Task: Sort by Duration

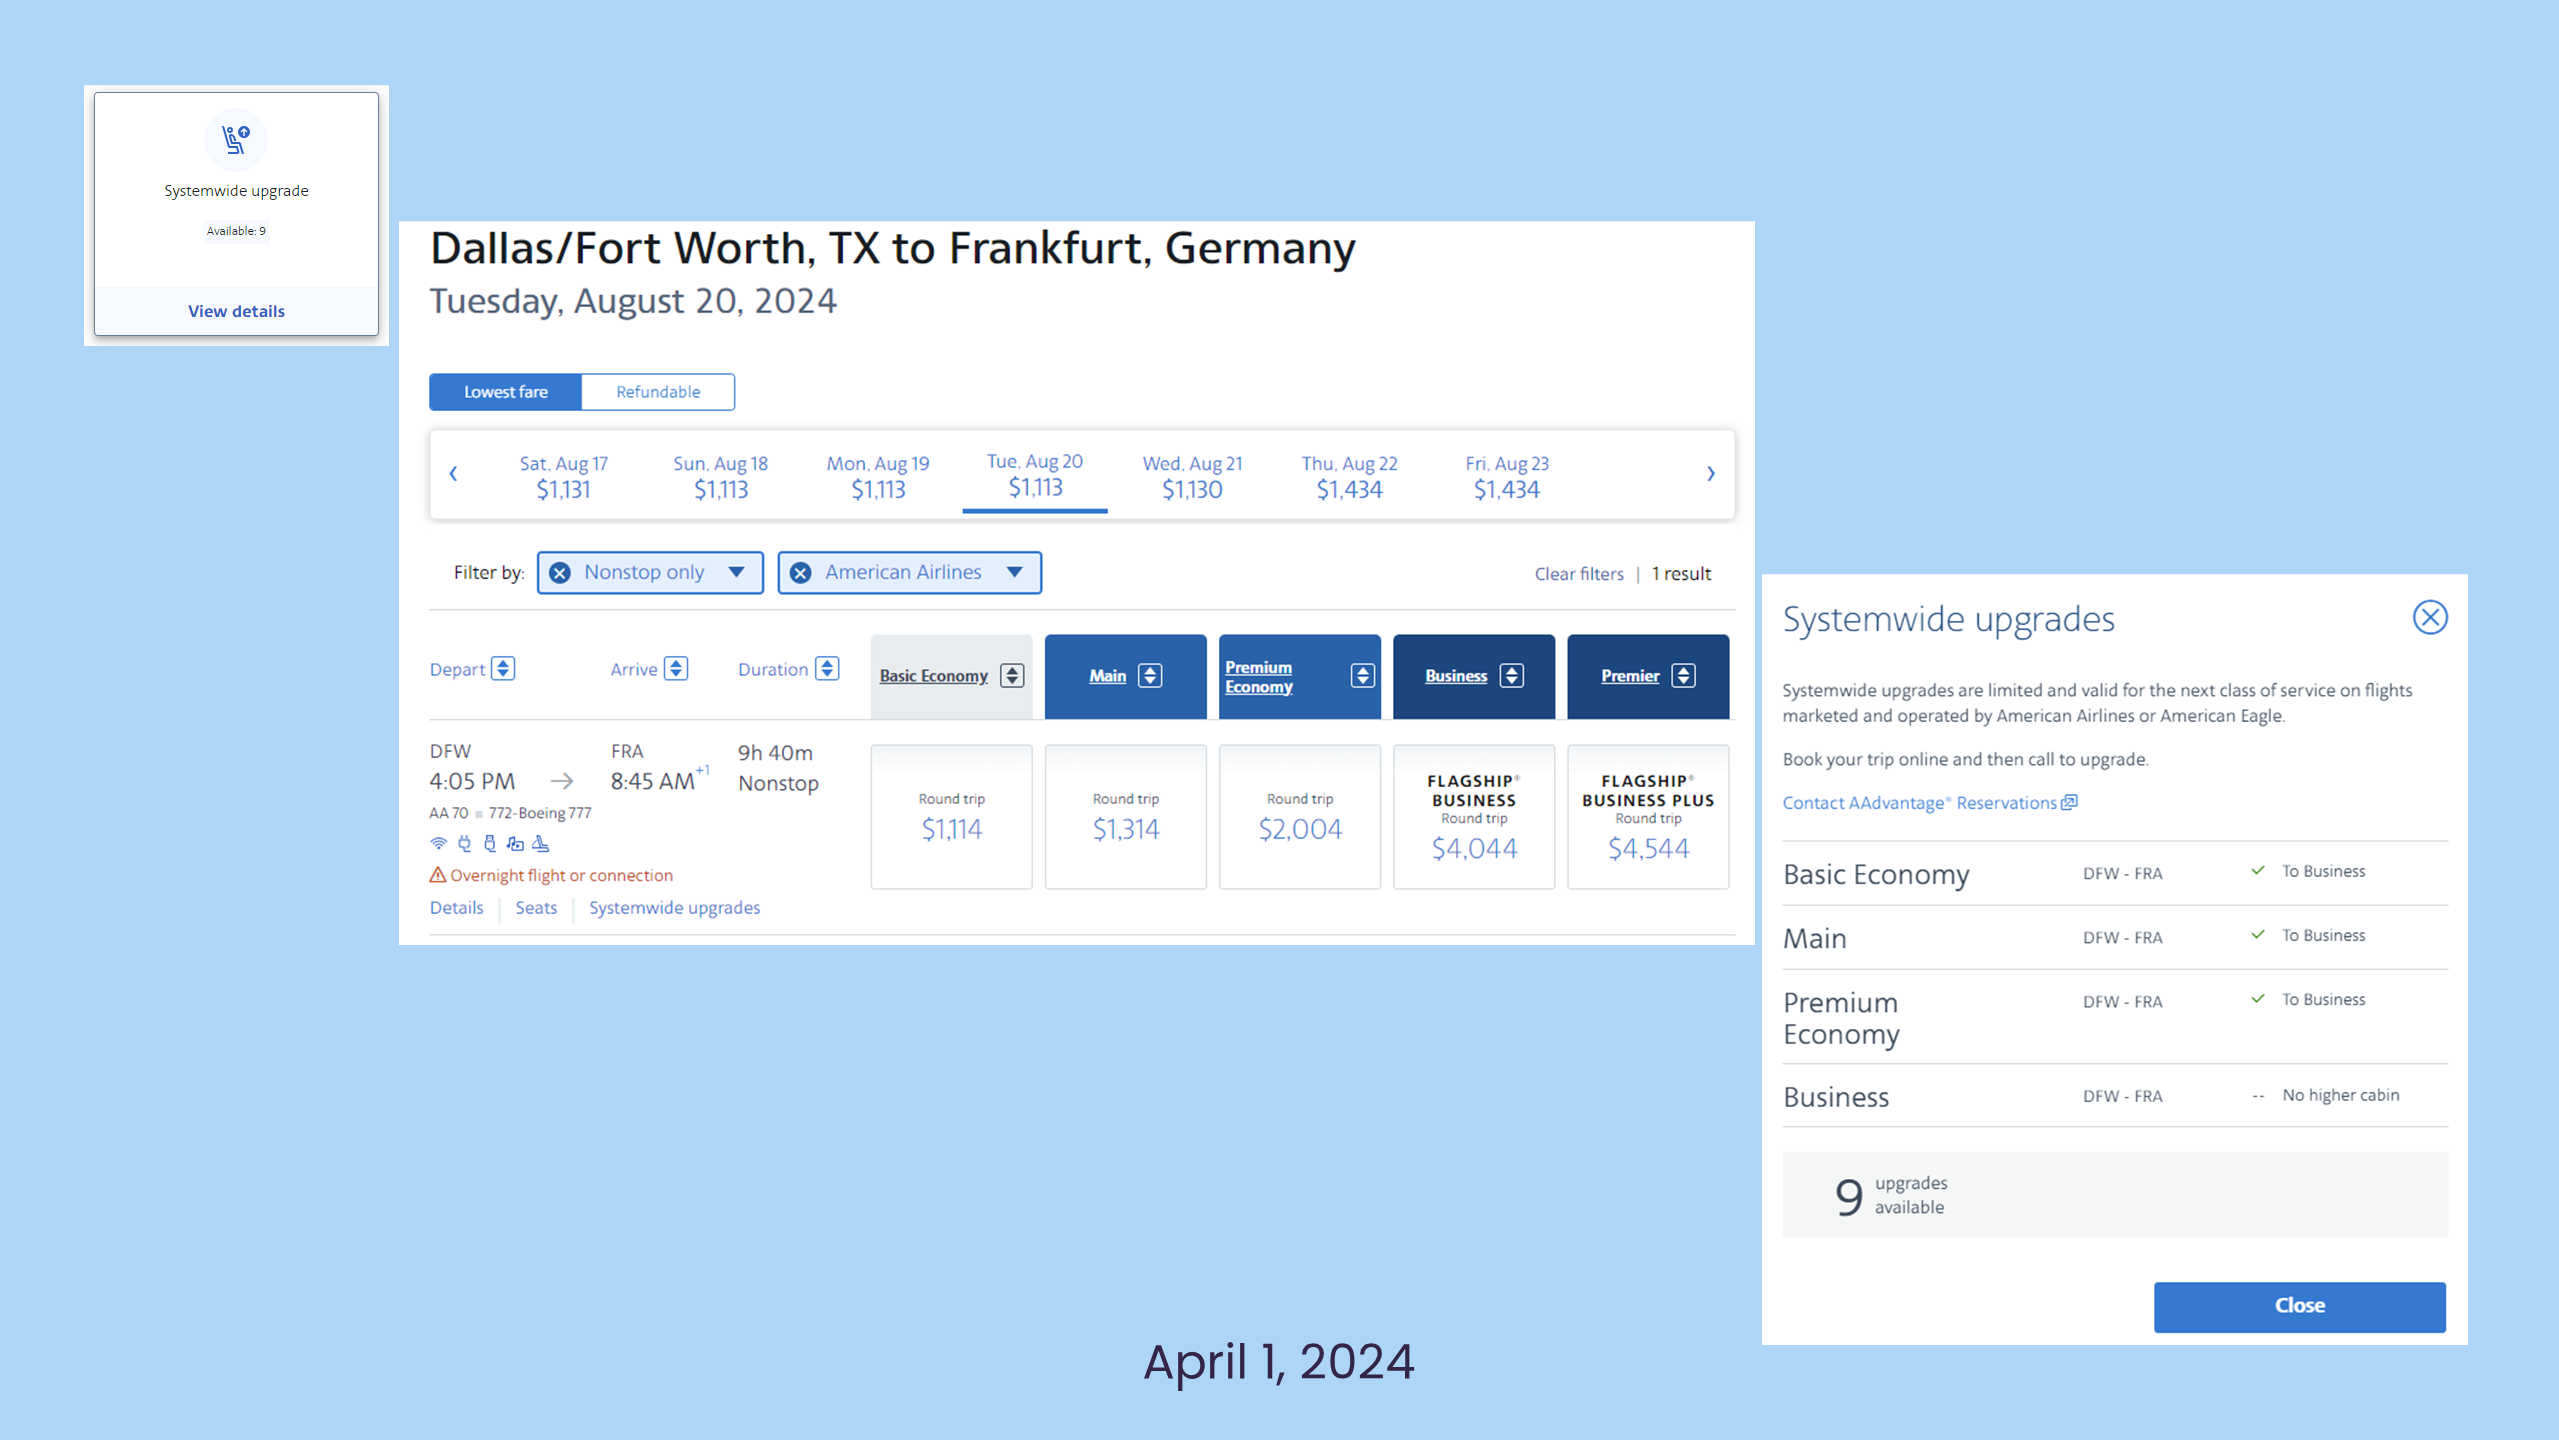Action: (827, 669)
